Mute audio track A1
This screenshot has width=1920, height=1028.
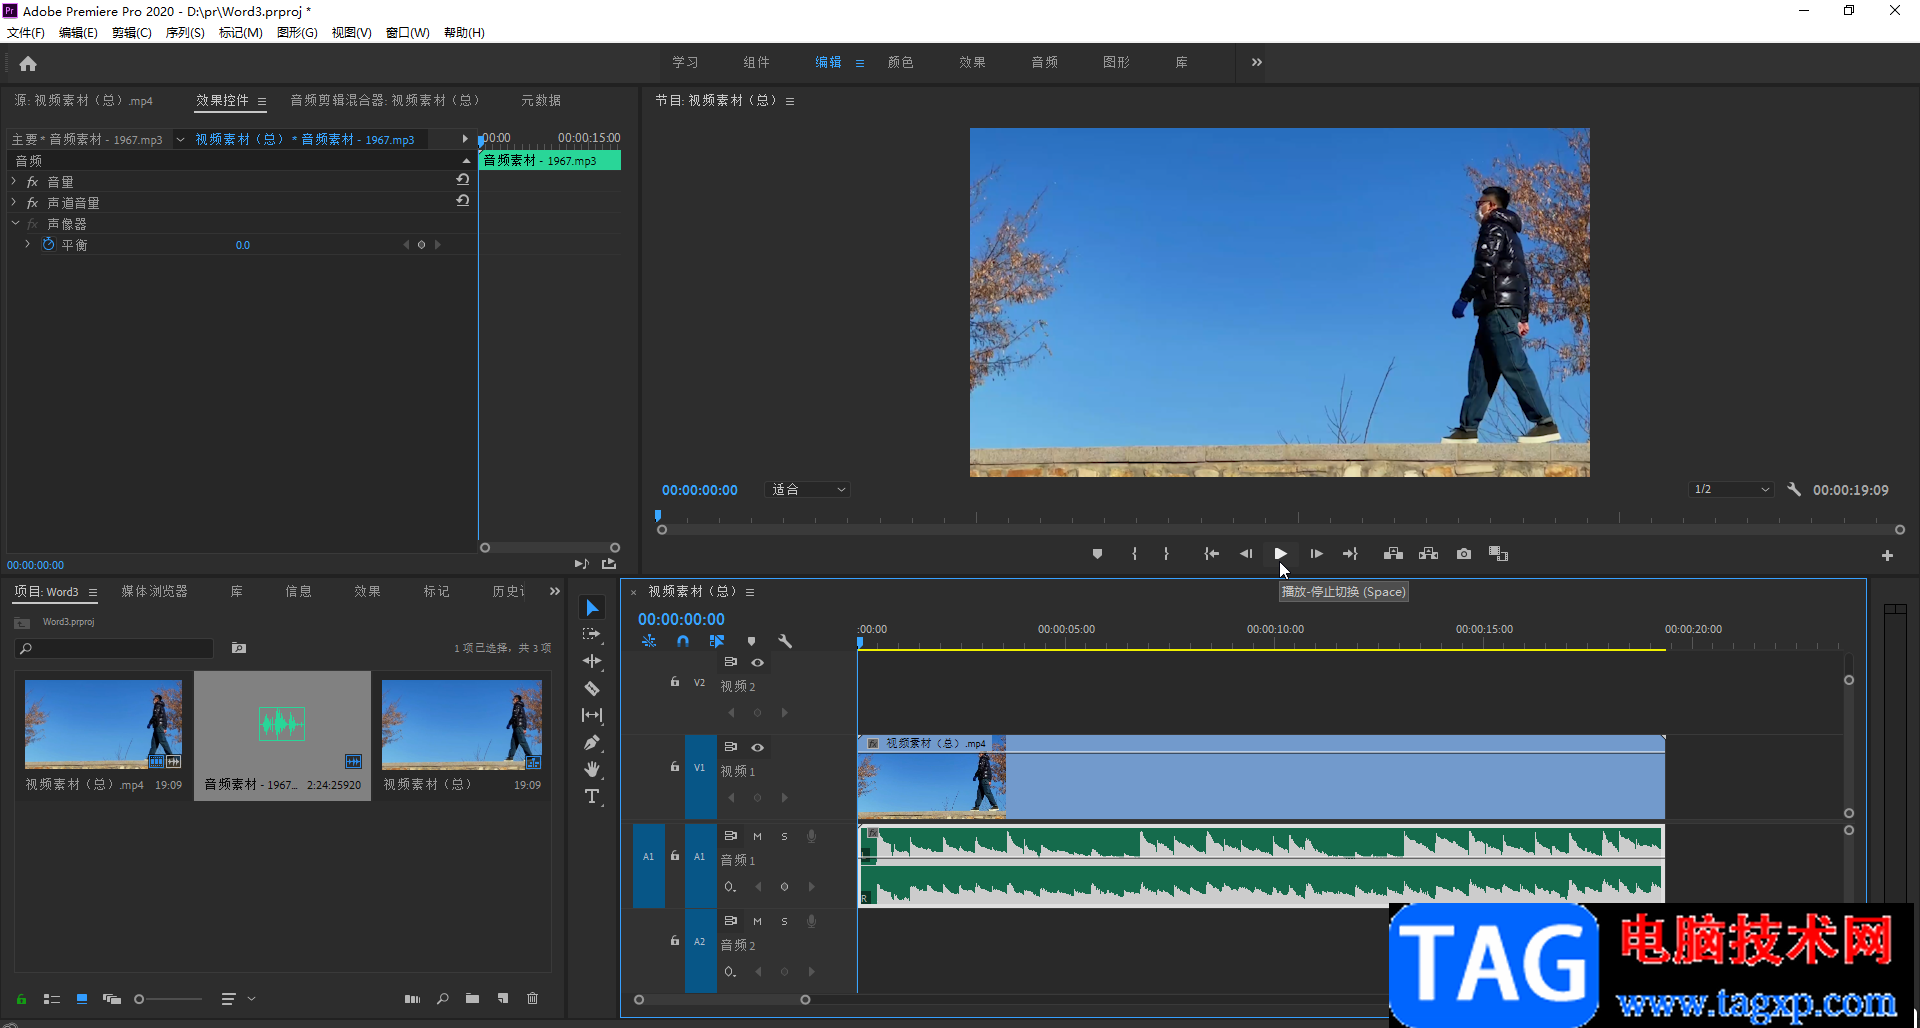(x=757, y=836)
